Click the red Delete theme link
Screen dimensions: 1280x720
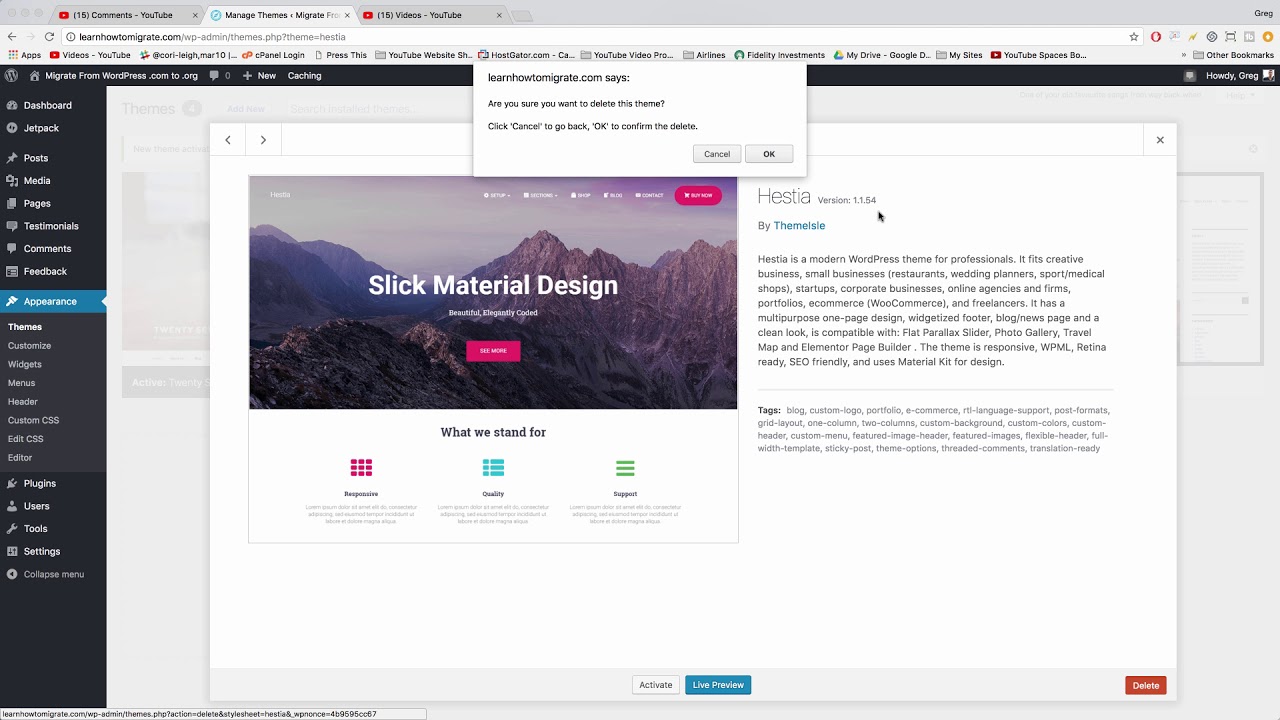[1146, 685]
